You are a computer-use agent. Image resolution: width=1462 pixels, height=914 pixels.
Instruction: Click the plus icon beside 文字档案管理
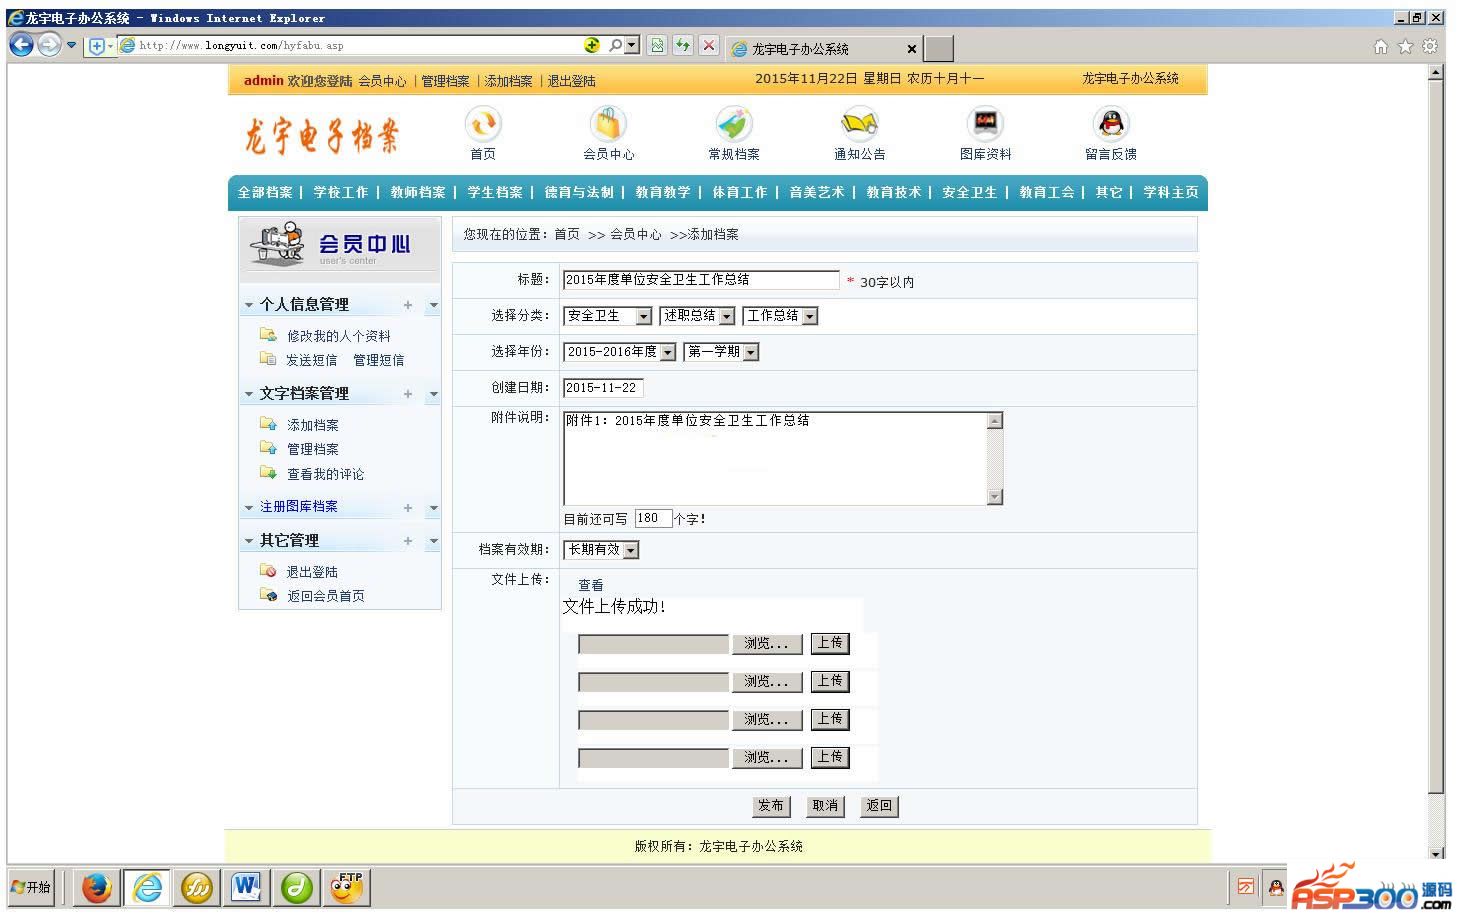408,394
